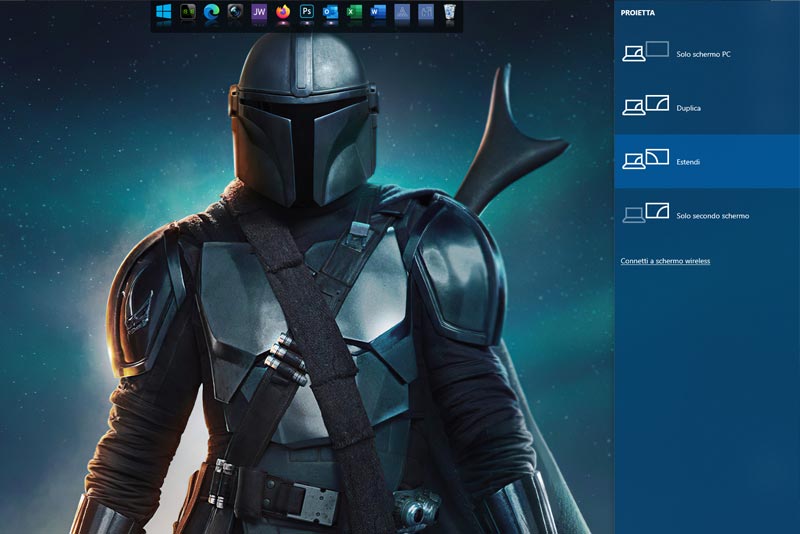Select 'Solo schermo PC' projection mode
This screenshot has width=800, height=534.
[x=707, y=54]
